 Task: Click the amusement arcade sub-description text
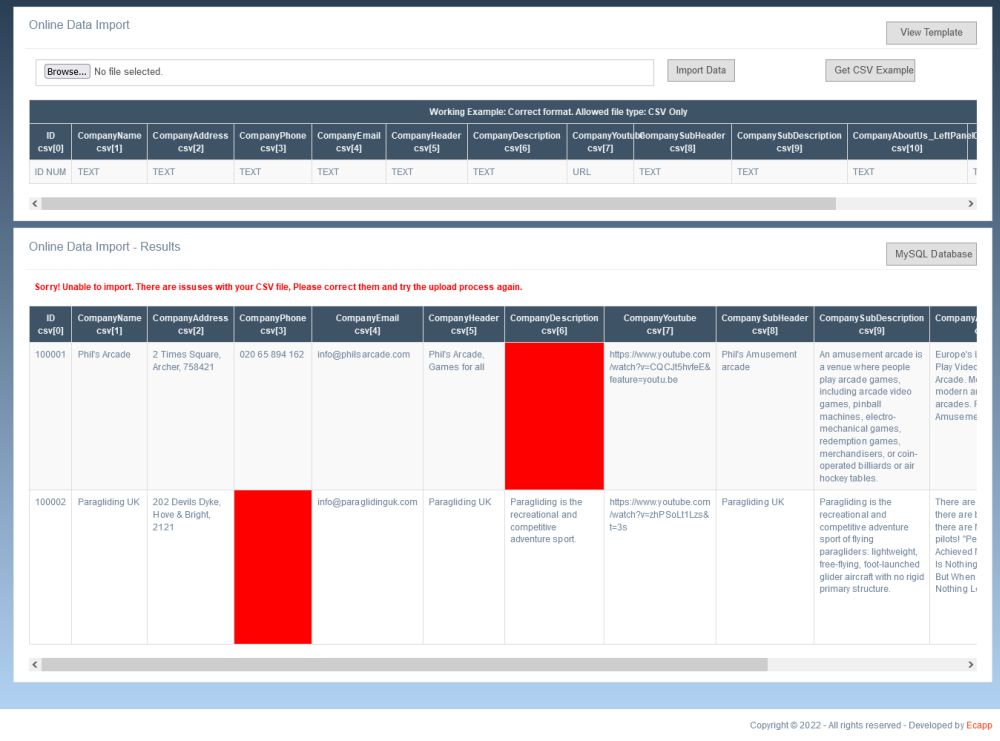871,416
